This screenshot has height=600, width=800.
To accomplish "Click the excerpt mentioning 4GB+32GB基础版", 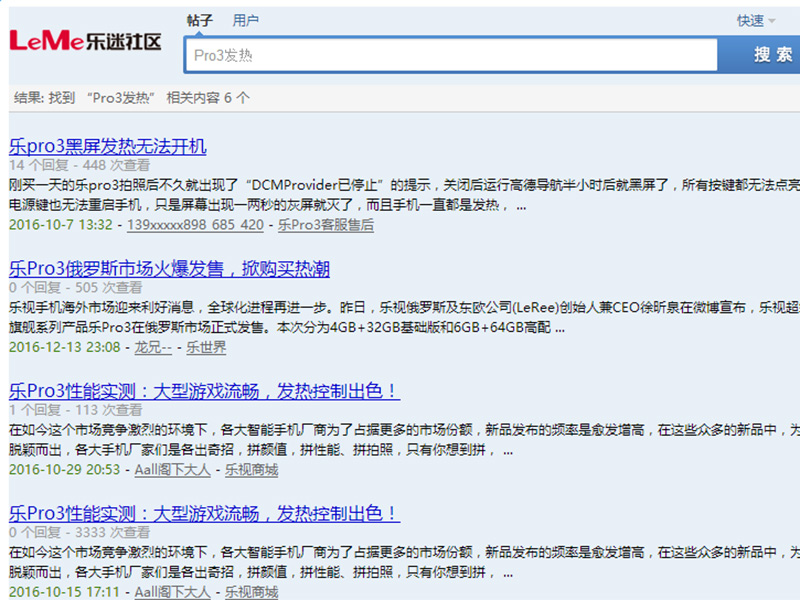I will [405, 317].
